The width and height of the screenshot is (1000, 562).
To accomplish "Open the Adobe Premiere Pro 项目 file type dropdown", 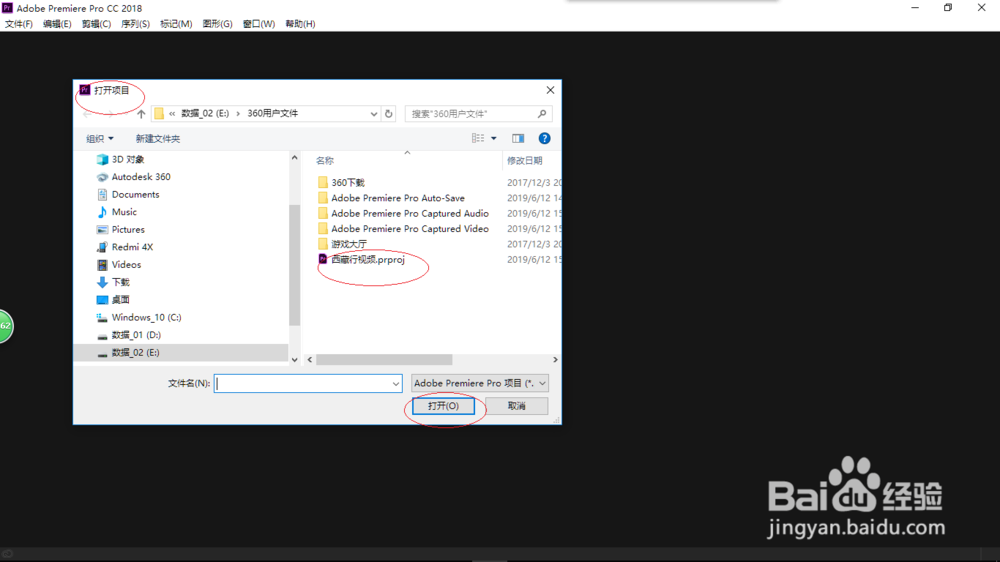I will tap(480, 383).
